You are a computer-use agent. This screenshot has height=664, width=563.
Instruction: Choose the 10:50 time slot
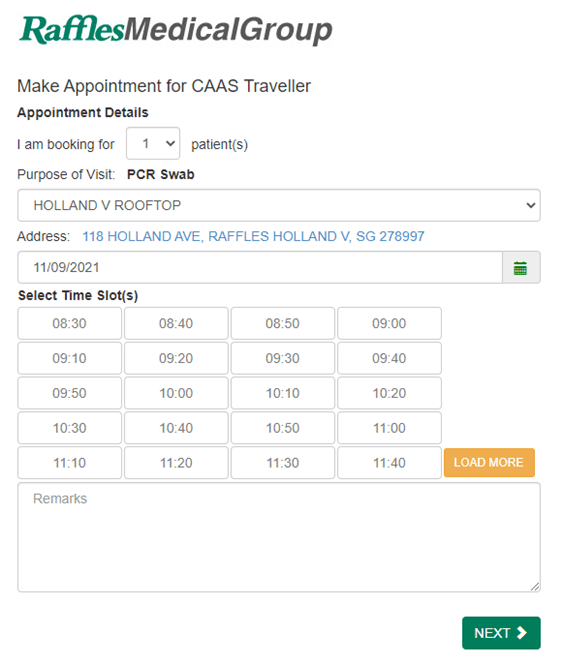tap(283, 428)
